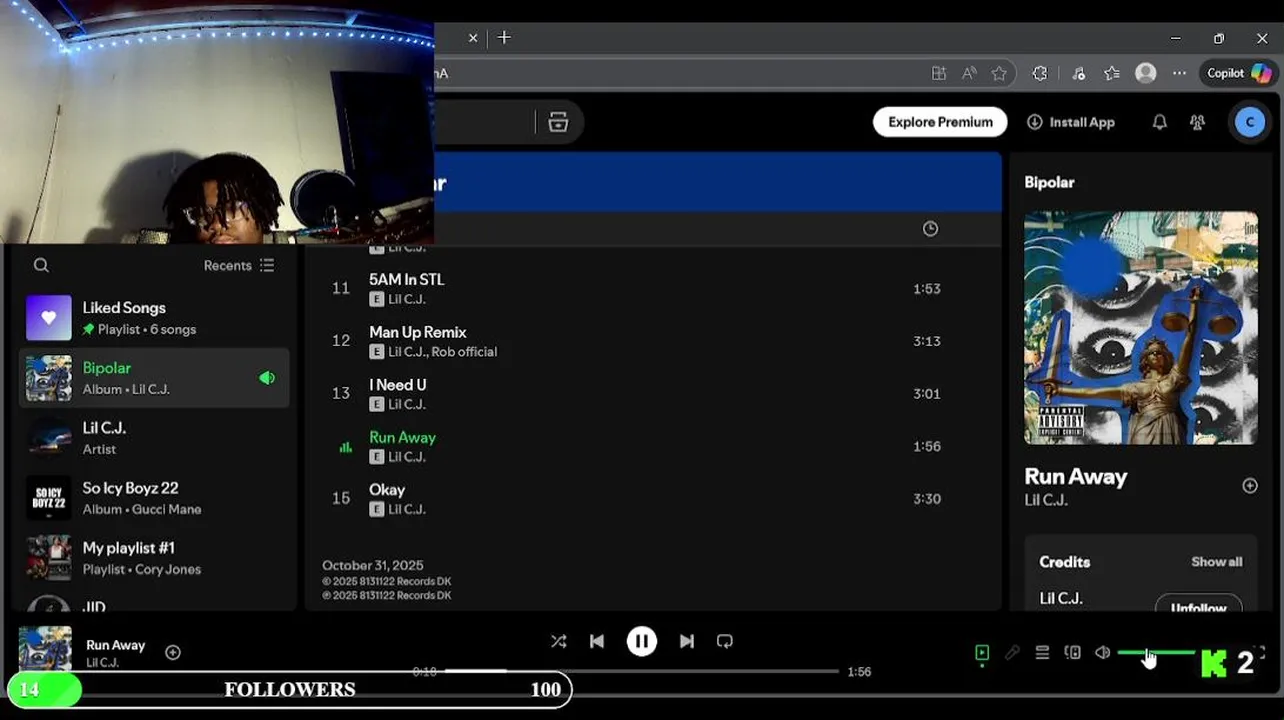Open the lyrics microphone icon
Viewport: 1284px width, 720px height.
(1012, 652)
